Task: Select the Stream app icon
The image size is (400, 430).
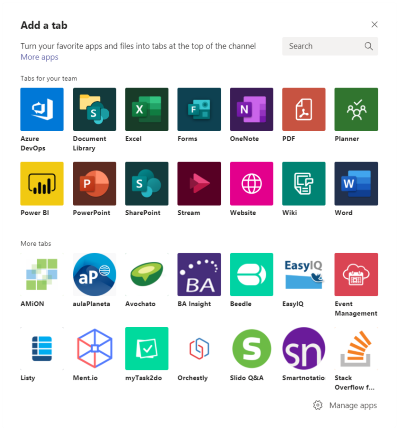Action: click(199, 184)
